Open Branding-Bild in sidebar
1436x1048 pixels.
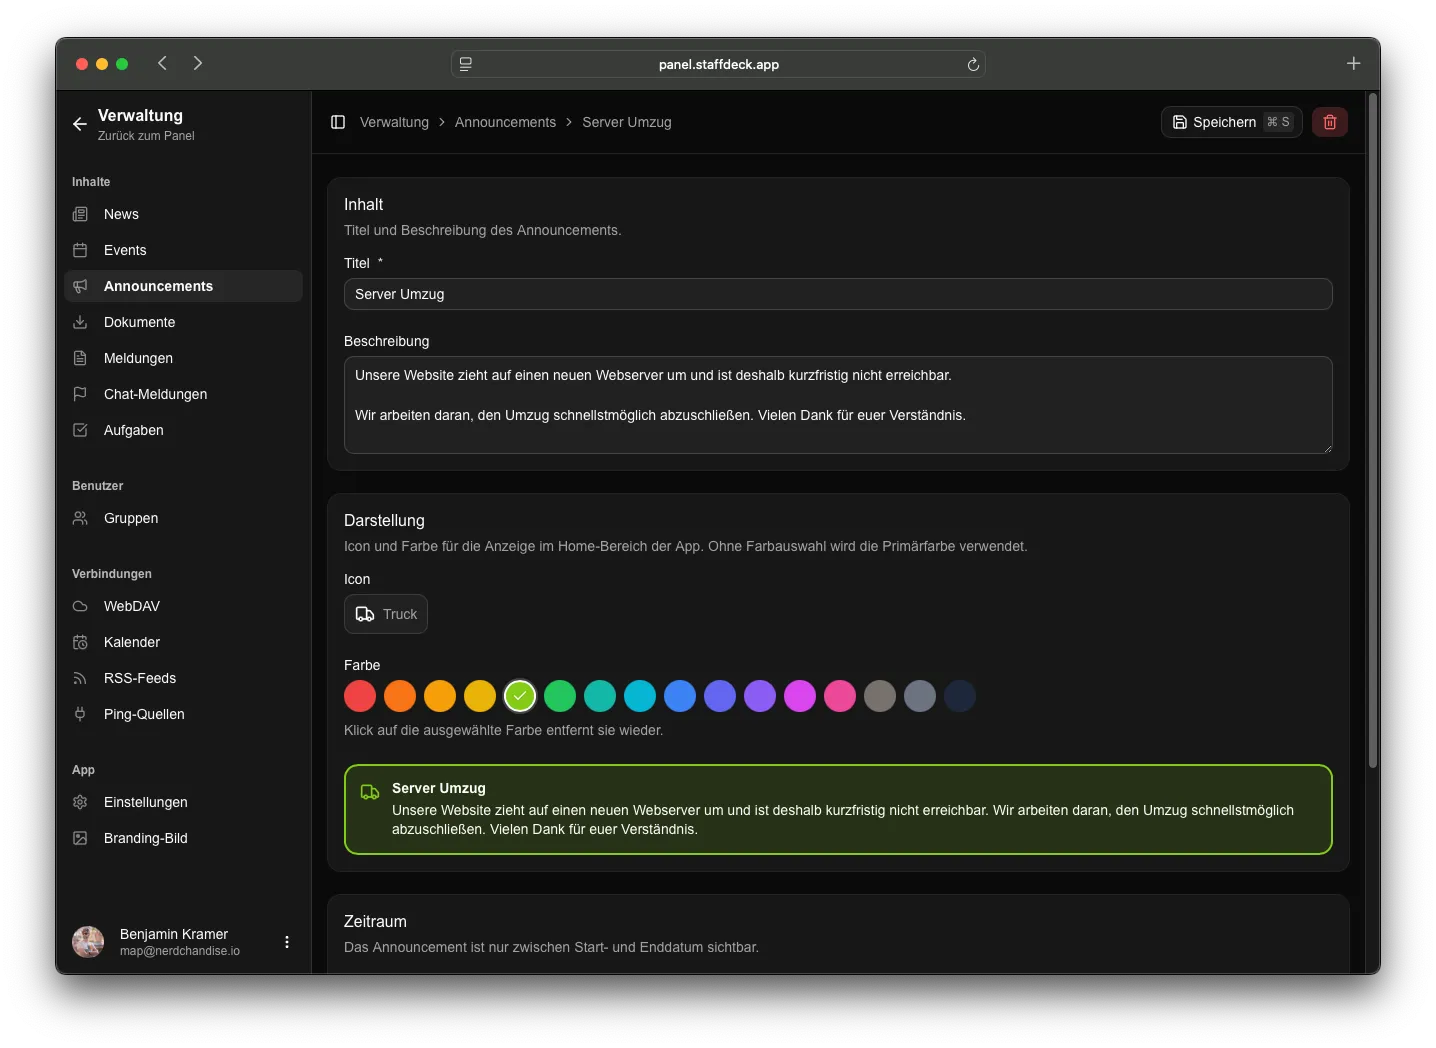[x=183, y=838]
